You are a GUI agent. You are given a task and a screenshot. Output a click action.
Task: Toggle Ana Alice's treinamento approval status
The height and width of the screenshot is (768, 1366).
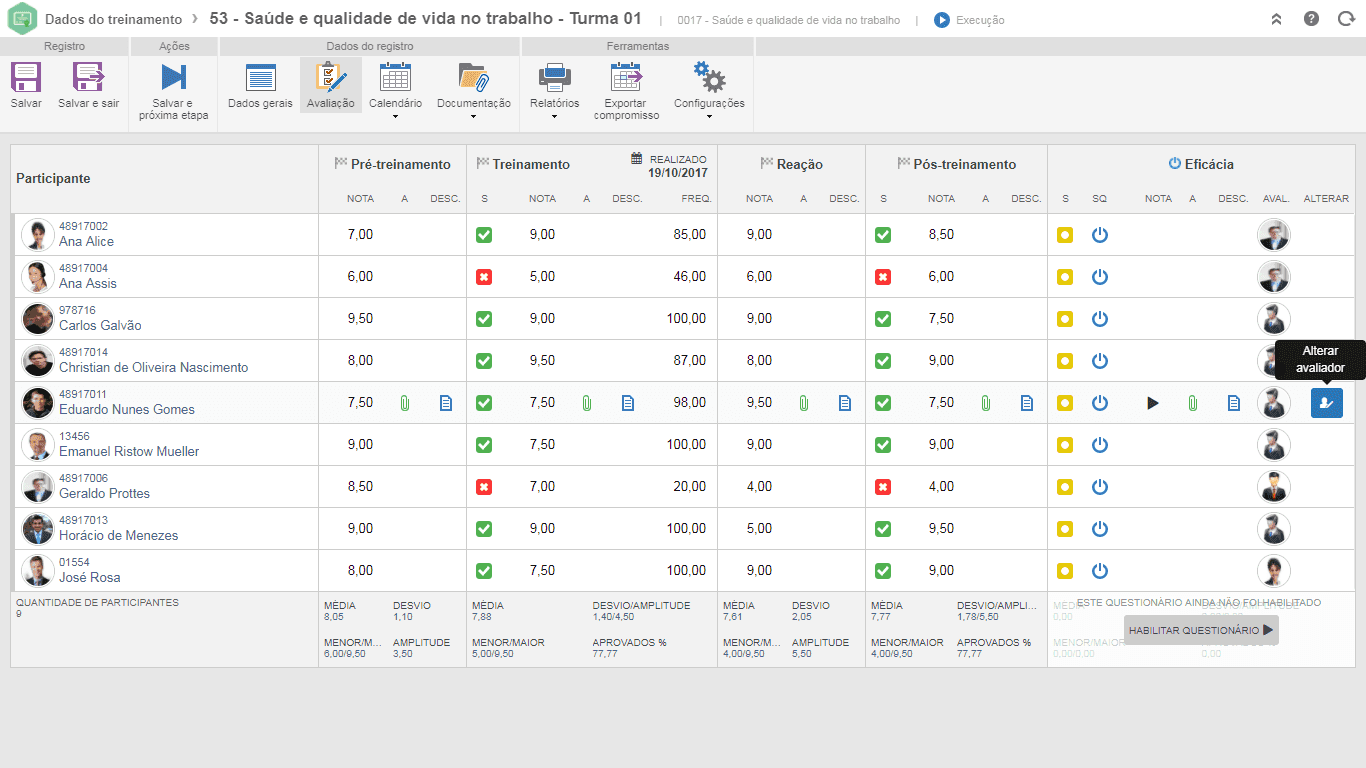[484, 235]
